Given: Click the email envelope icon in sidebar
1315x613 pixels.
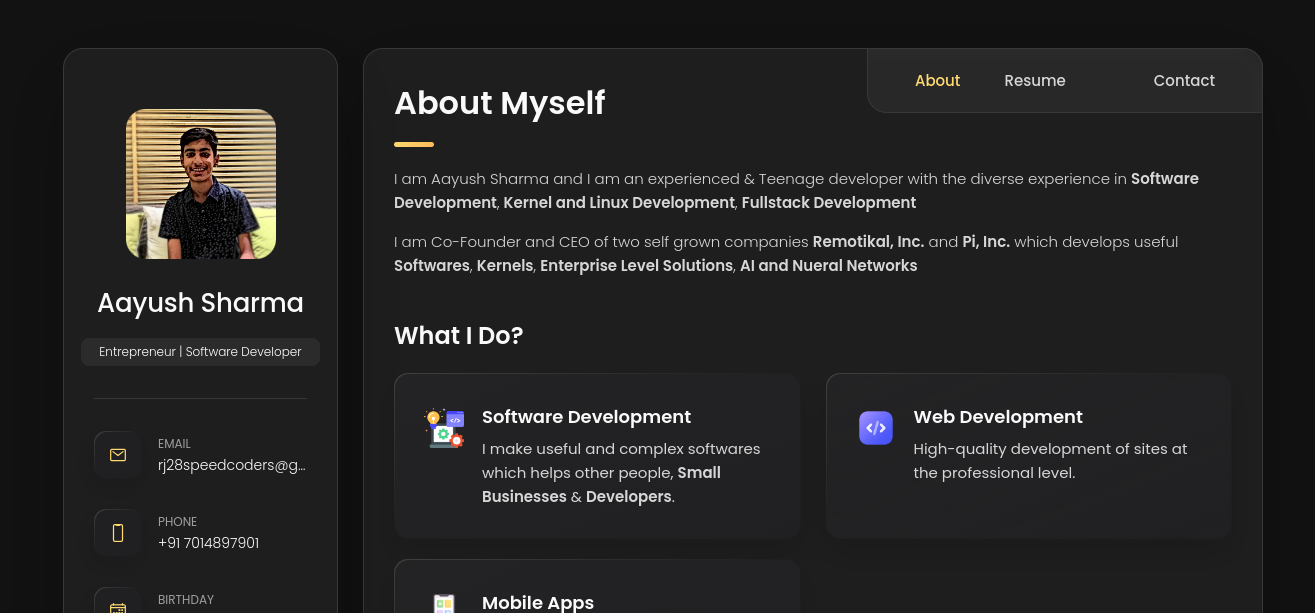Looking at the screenshot, I should 118,454.
